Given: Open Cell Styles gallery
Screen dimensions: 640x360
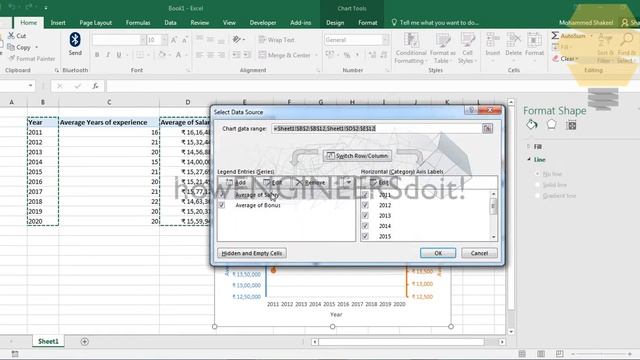Looking at the screenshot, I should [x=467, y=48].
